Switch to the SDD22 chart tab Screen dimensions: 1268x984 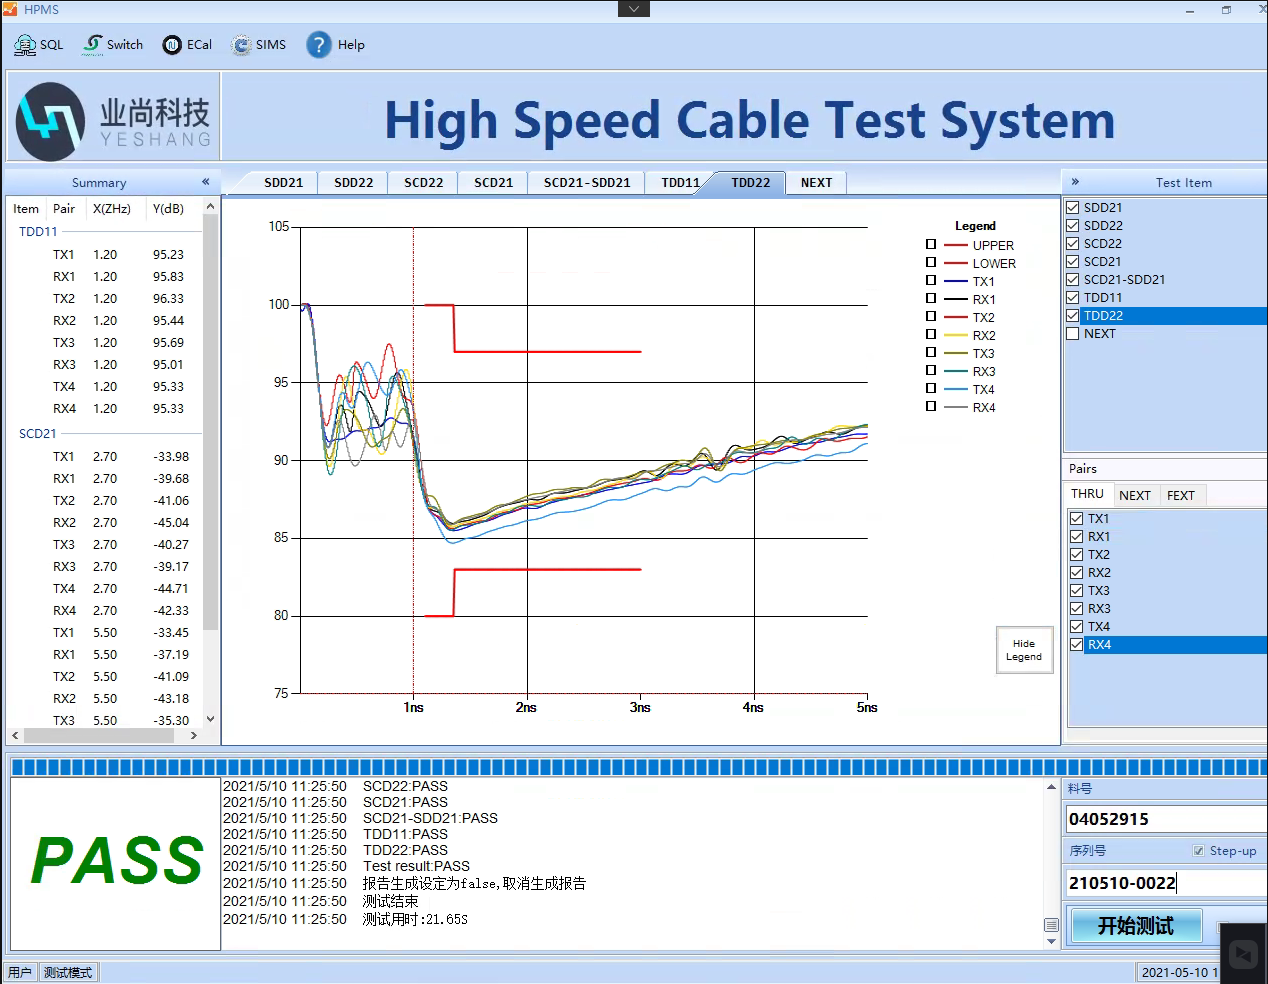354,183
